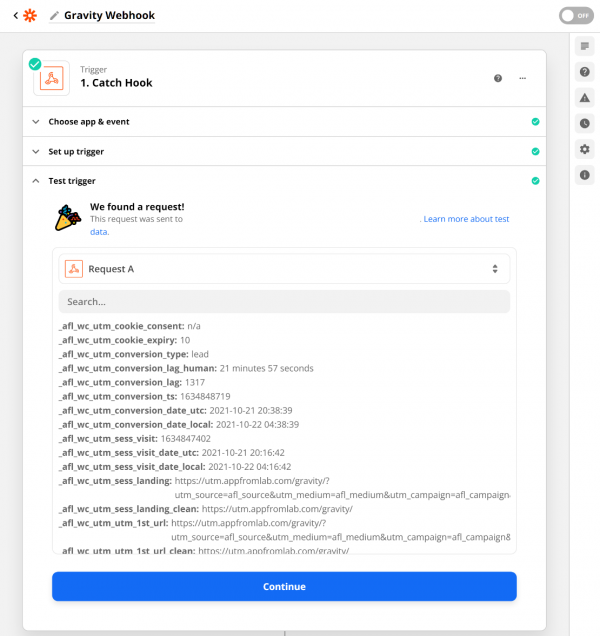Collapse the Test trigger section
This screenshot has width=600, height=636.
pos(284,181)
